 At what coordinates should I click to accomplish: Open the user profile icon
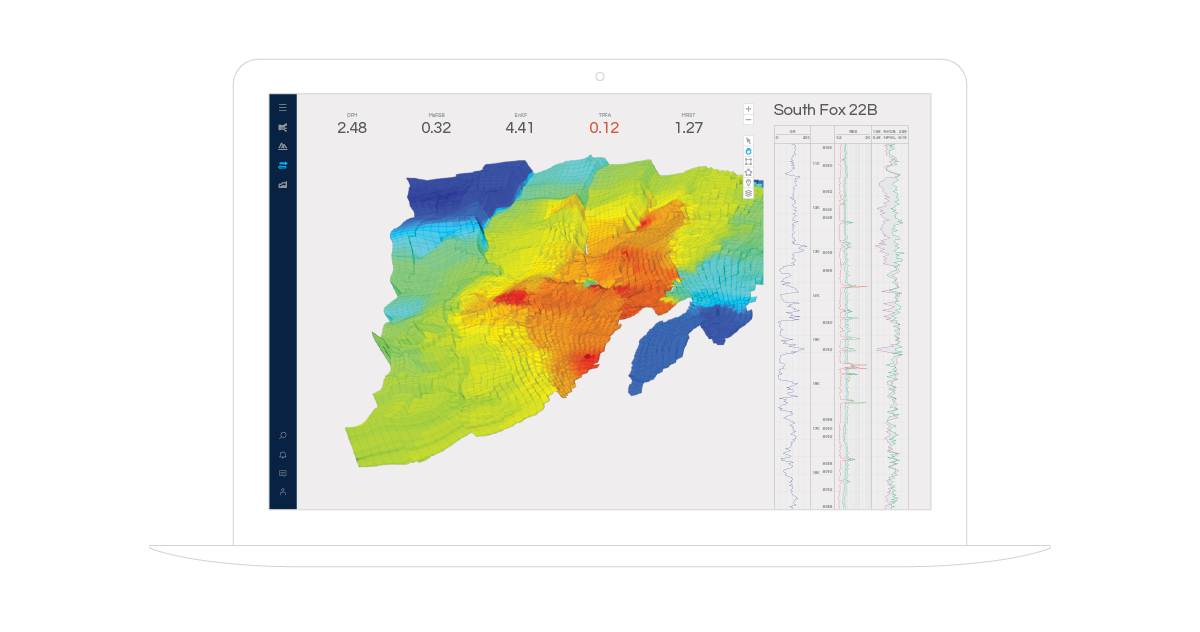coord(283,492)
